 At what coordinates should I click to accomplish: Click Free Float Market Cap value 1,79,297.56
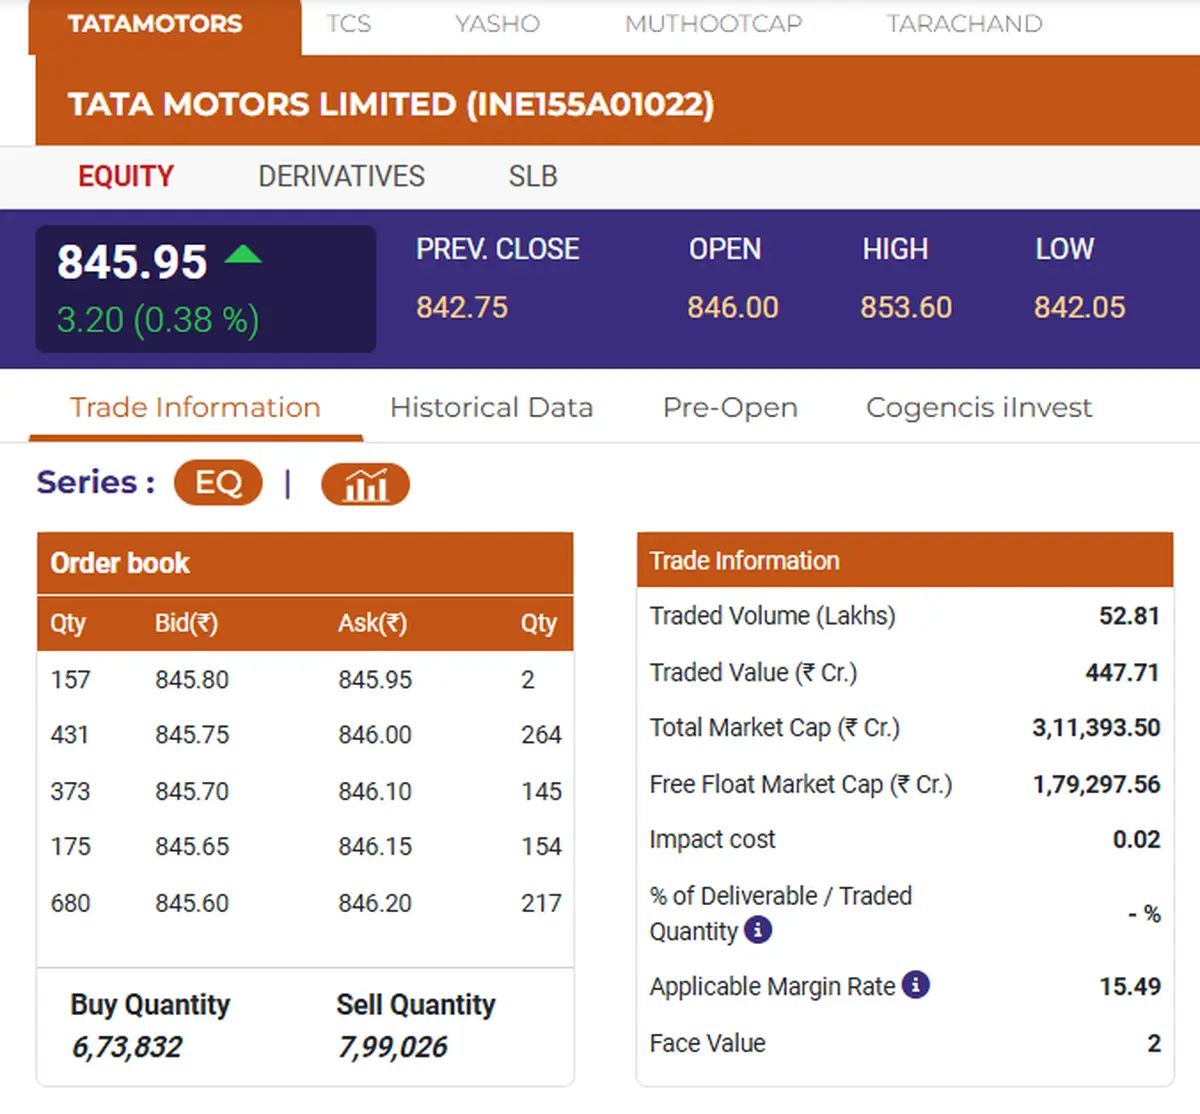pos(1096,785)
